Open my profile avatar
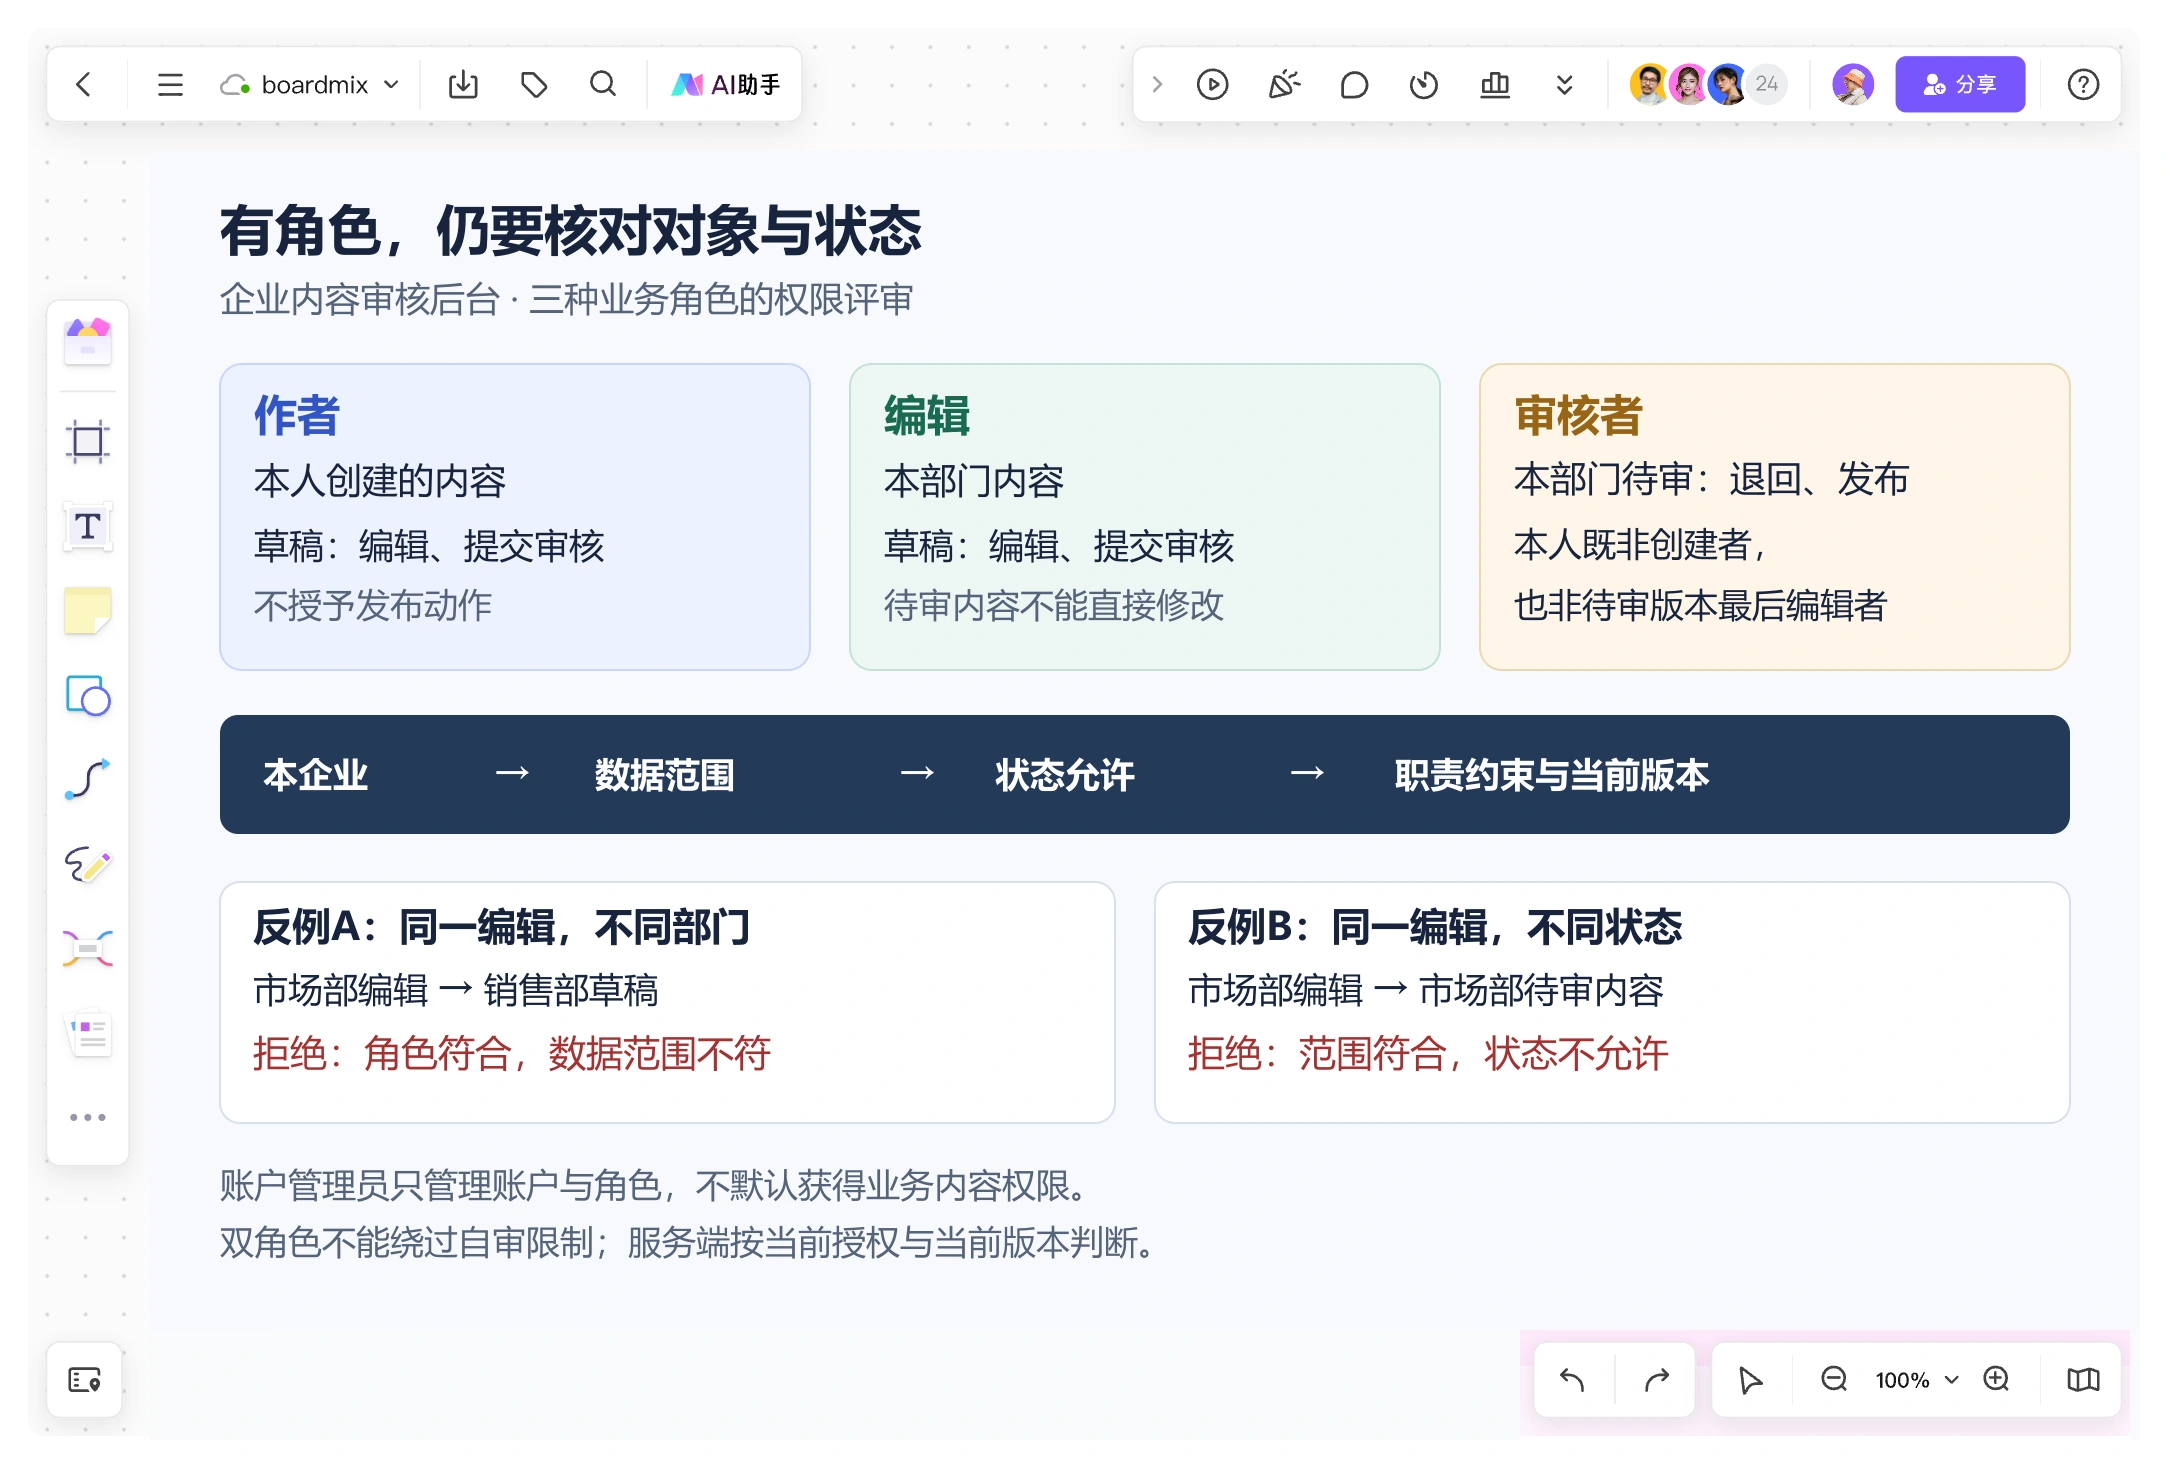 1853,84
